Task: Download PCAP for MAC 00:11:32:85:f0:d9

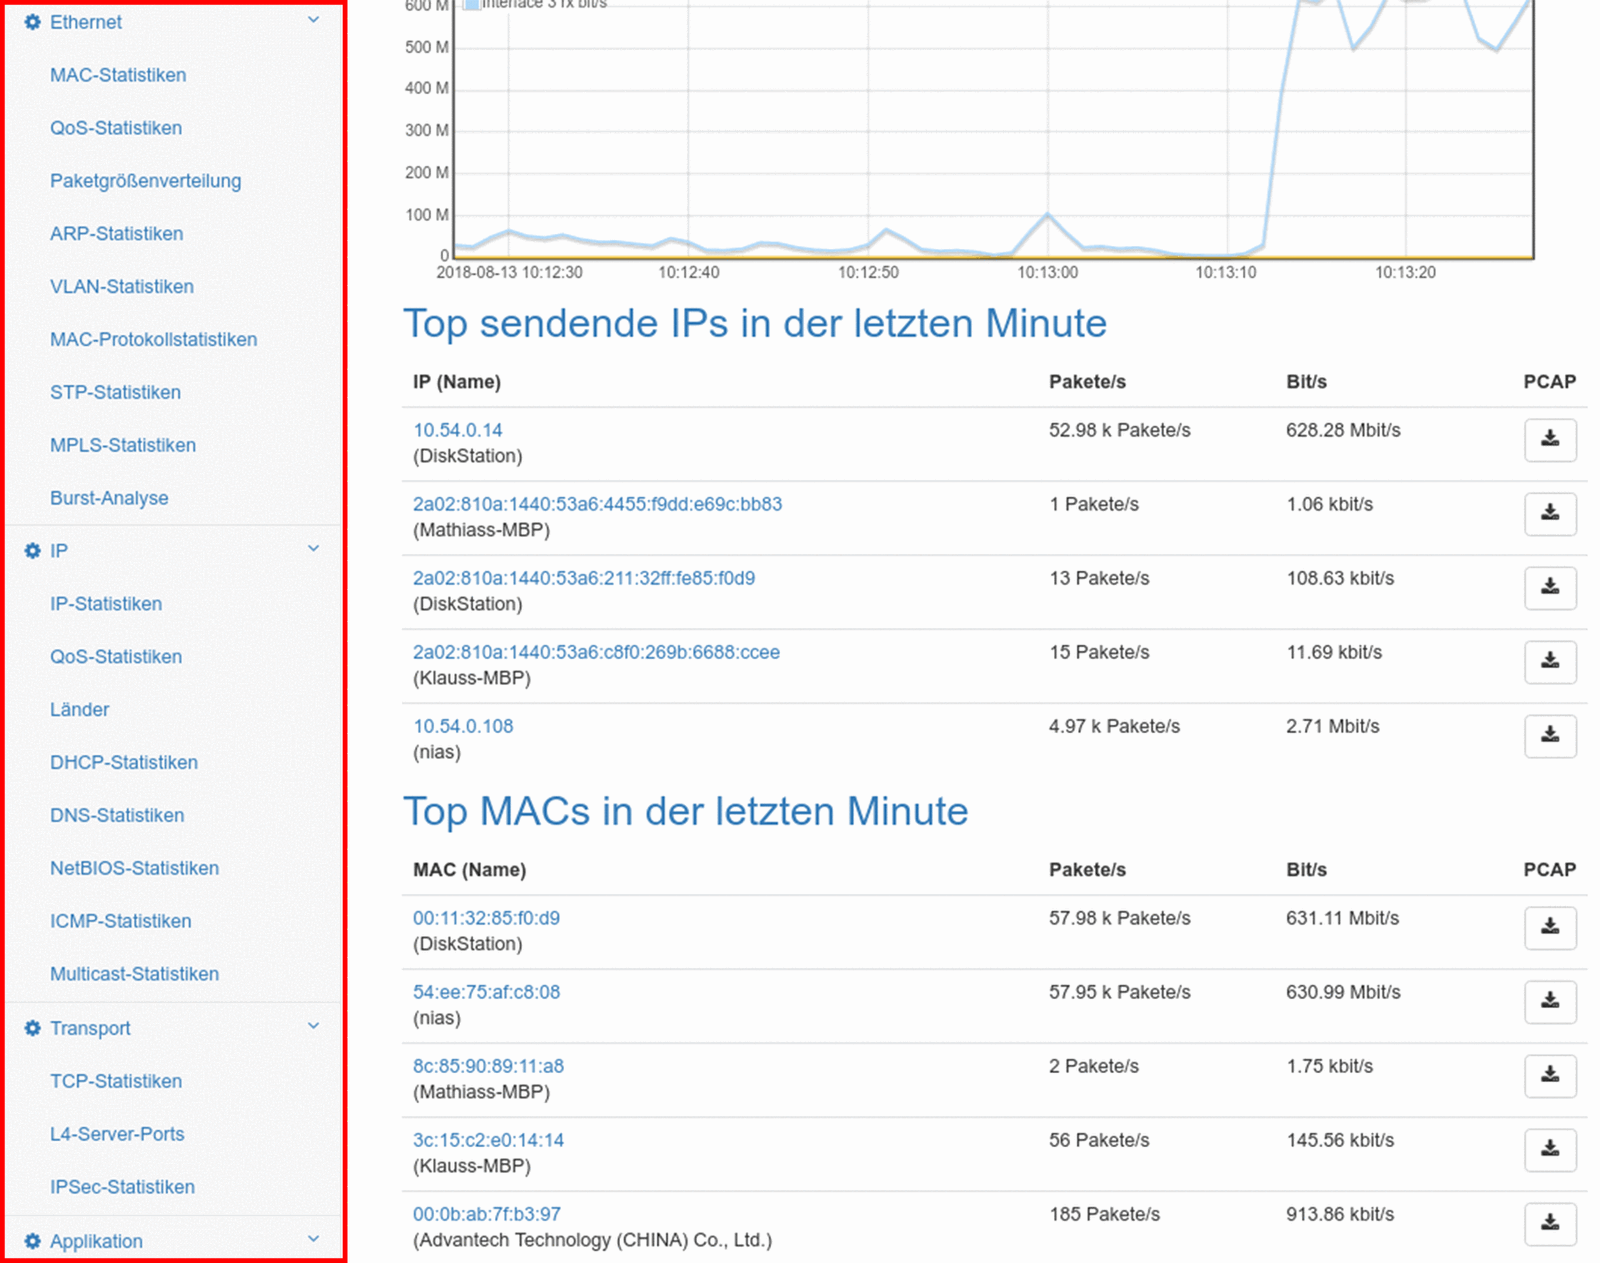Action: [1549, 928]
